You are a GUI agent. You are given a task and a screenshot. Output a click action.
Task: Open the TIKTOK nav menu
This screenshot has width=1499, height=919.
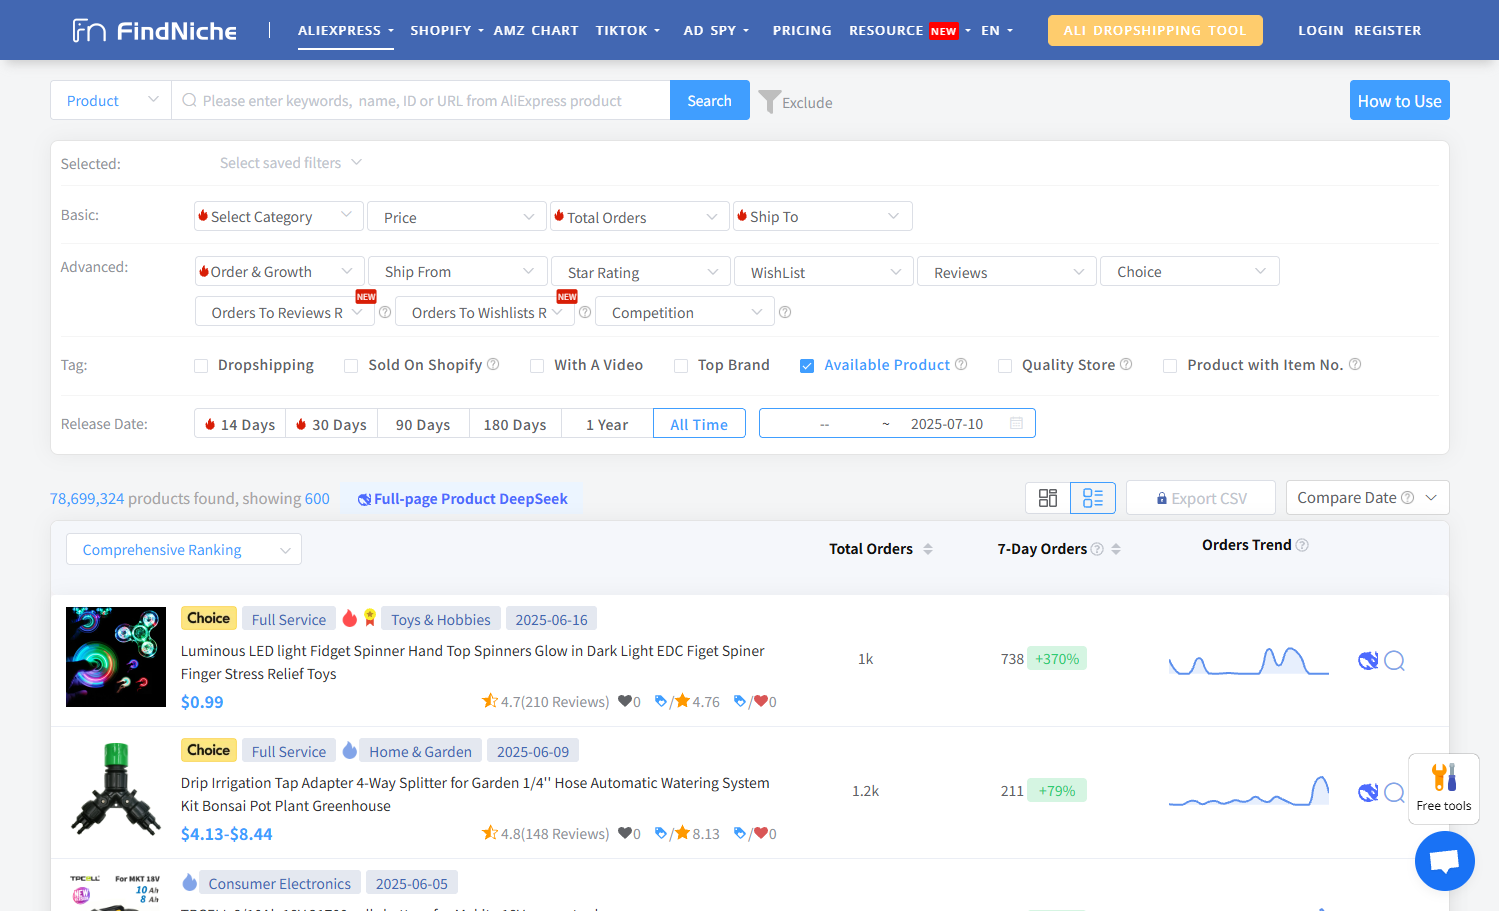tap(628, 31)
